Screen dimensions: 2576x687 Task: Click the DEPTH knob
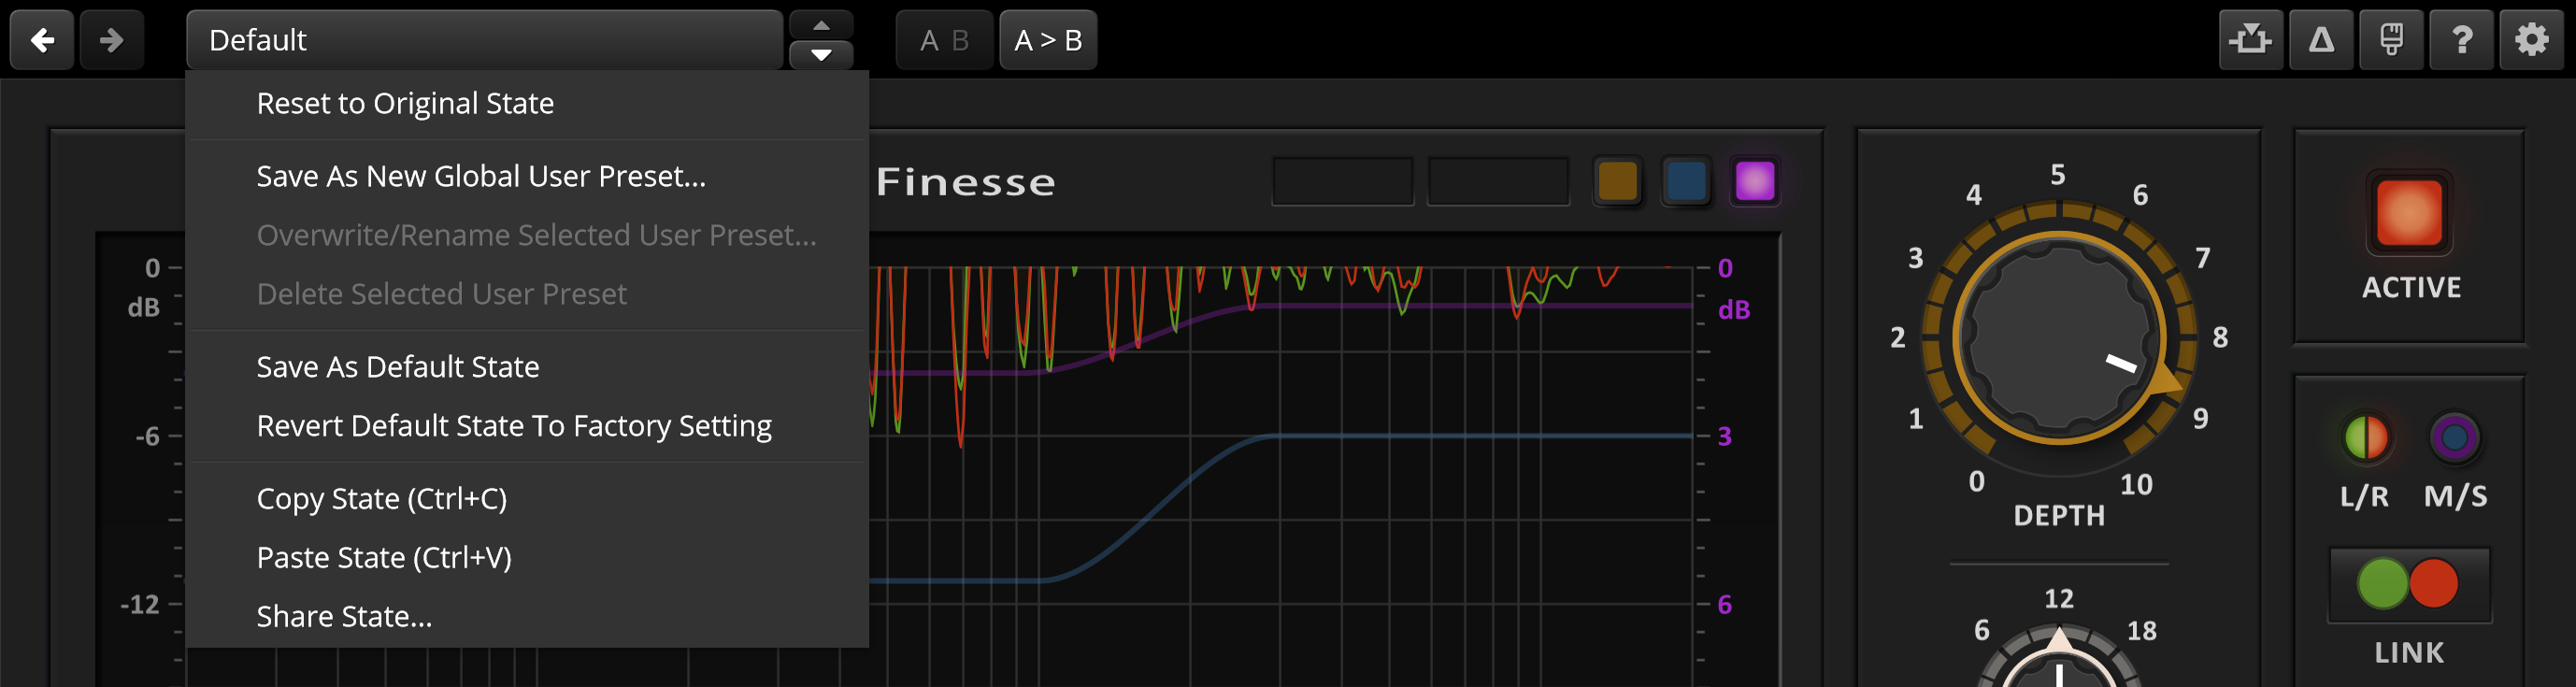pos(2059,338)
